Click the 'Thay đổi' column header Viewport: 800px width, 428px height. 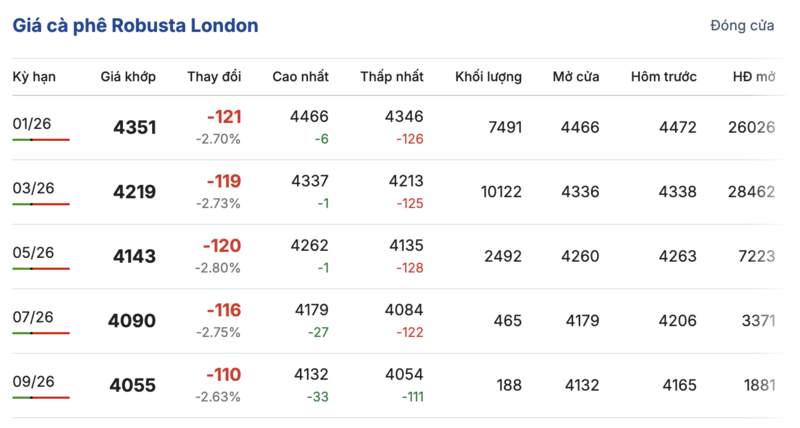[214, 77]
